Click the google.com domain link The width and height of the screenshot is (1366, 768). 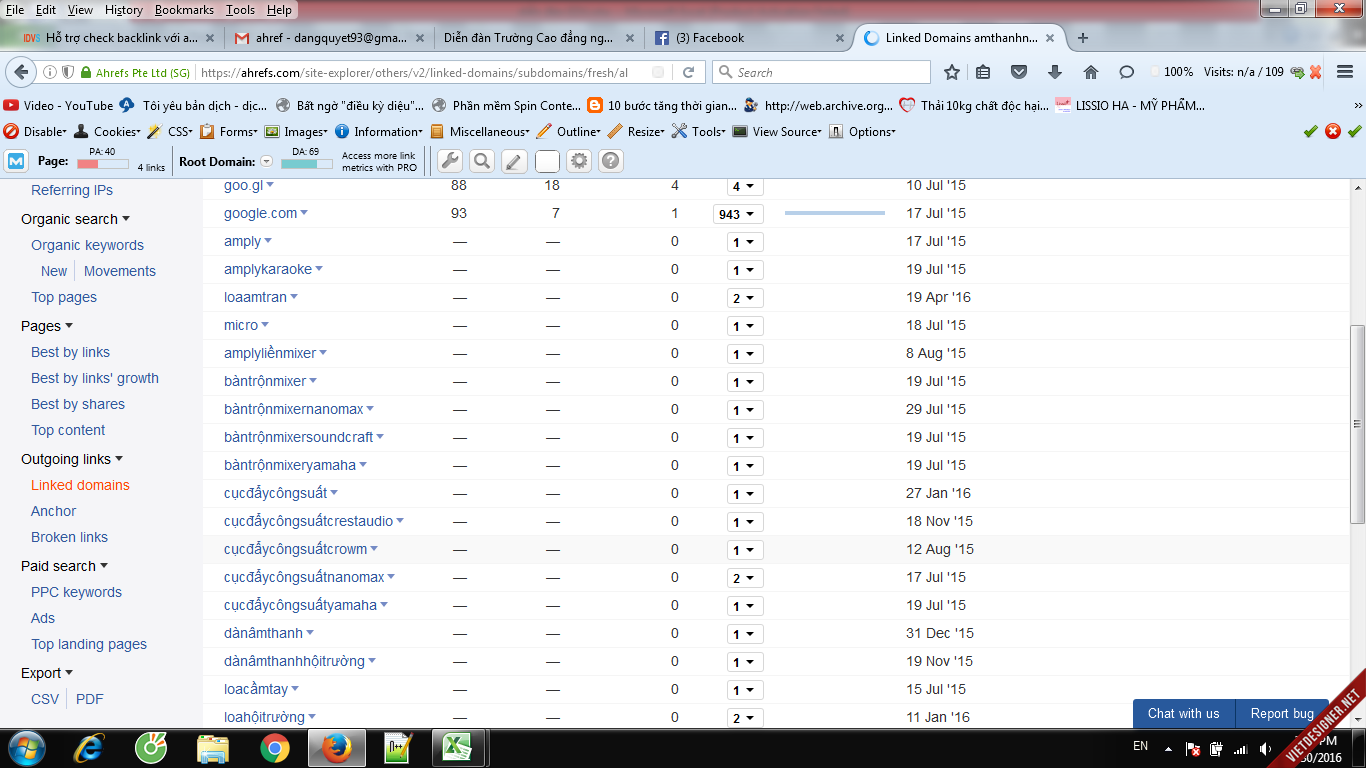click(x=260, y=213)
